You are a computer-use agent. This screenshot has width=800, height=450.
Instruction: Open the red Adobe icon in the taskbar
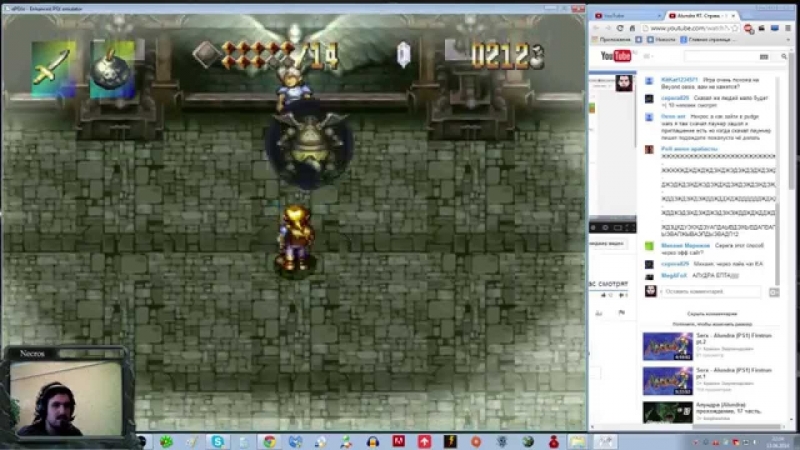[398, 441]
